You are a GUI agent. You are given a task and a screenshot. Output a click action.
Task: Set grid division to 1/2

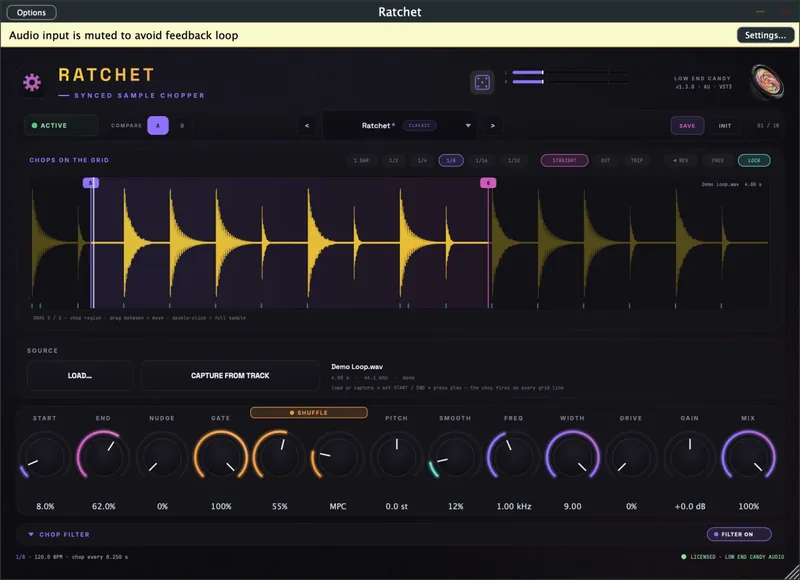click(x=393, y=160)
